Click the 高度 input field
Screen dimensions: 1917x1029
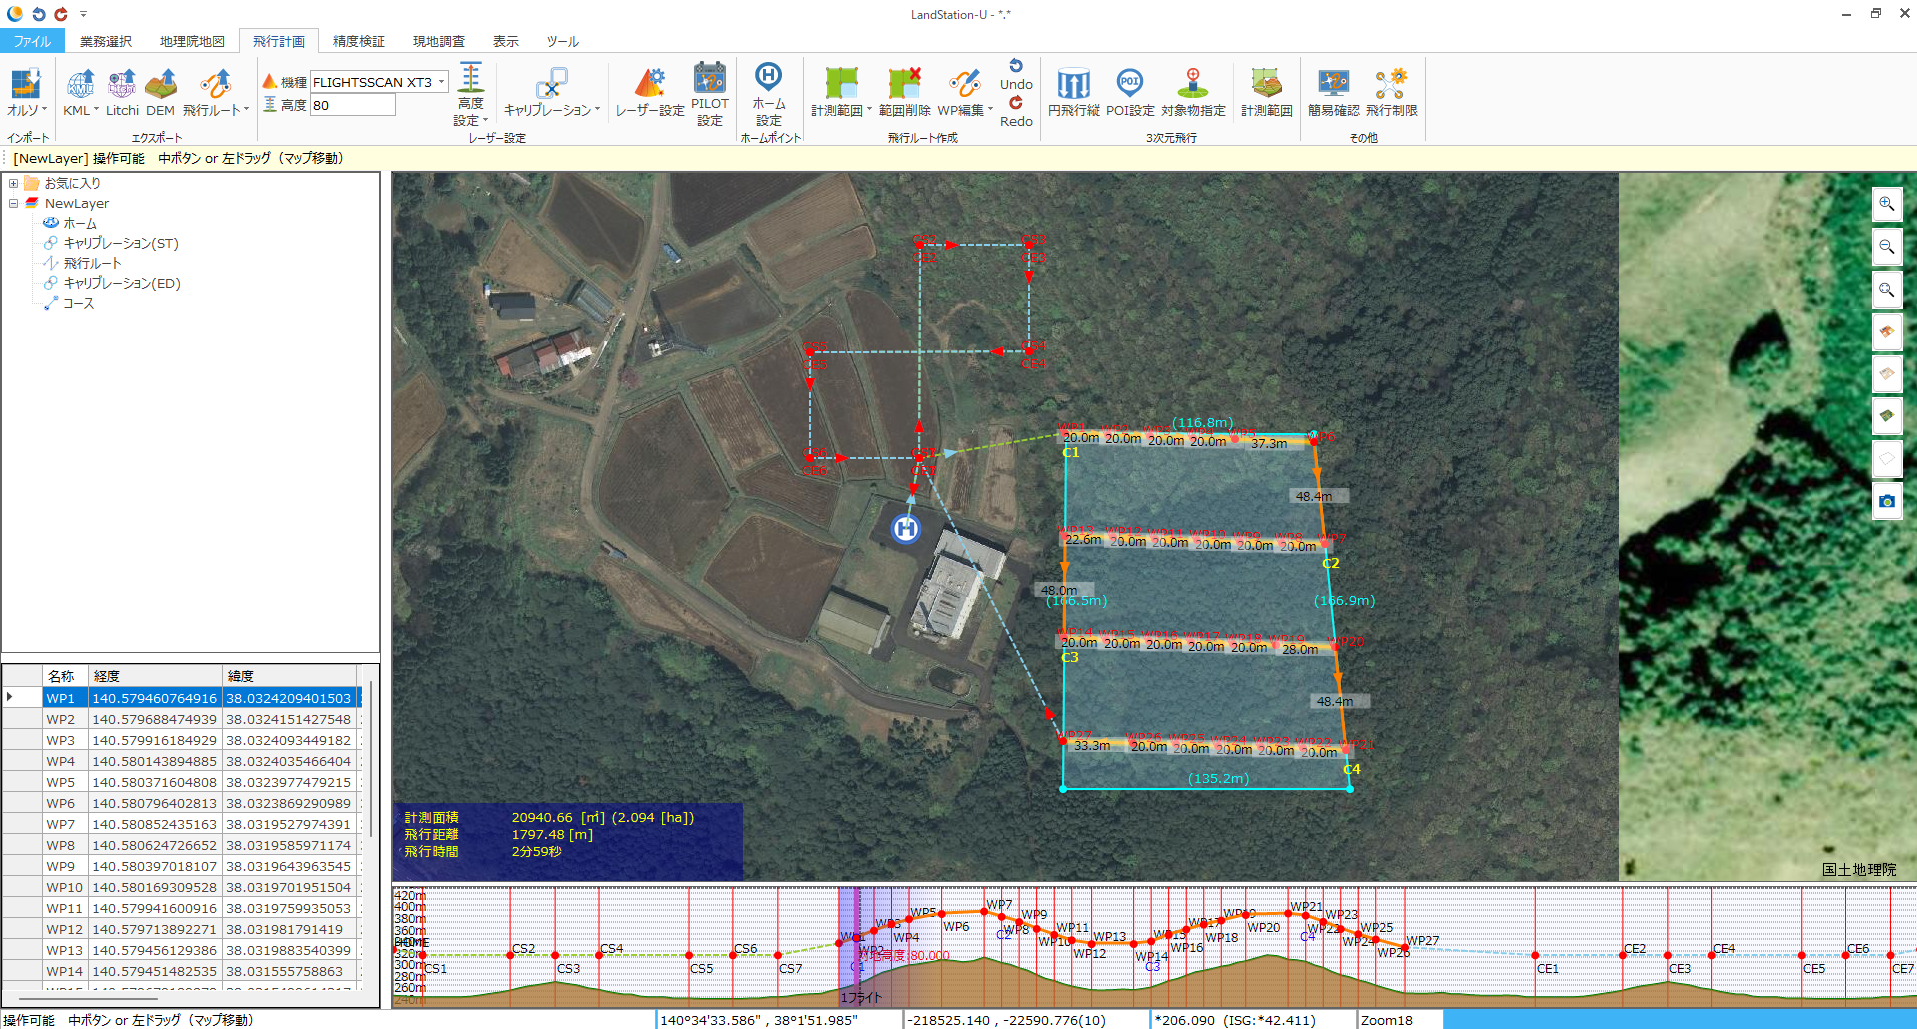click(352, 105)
